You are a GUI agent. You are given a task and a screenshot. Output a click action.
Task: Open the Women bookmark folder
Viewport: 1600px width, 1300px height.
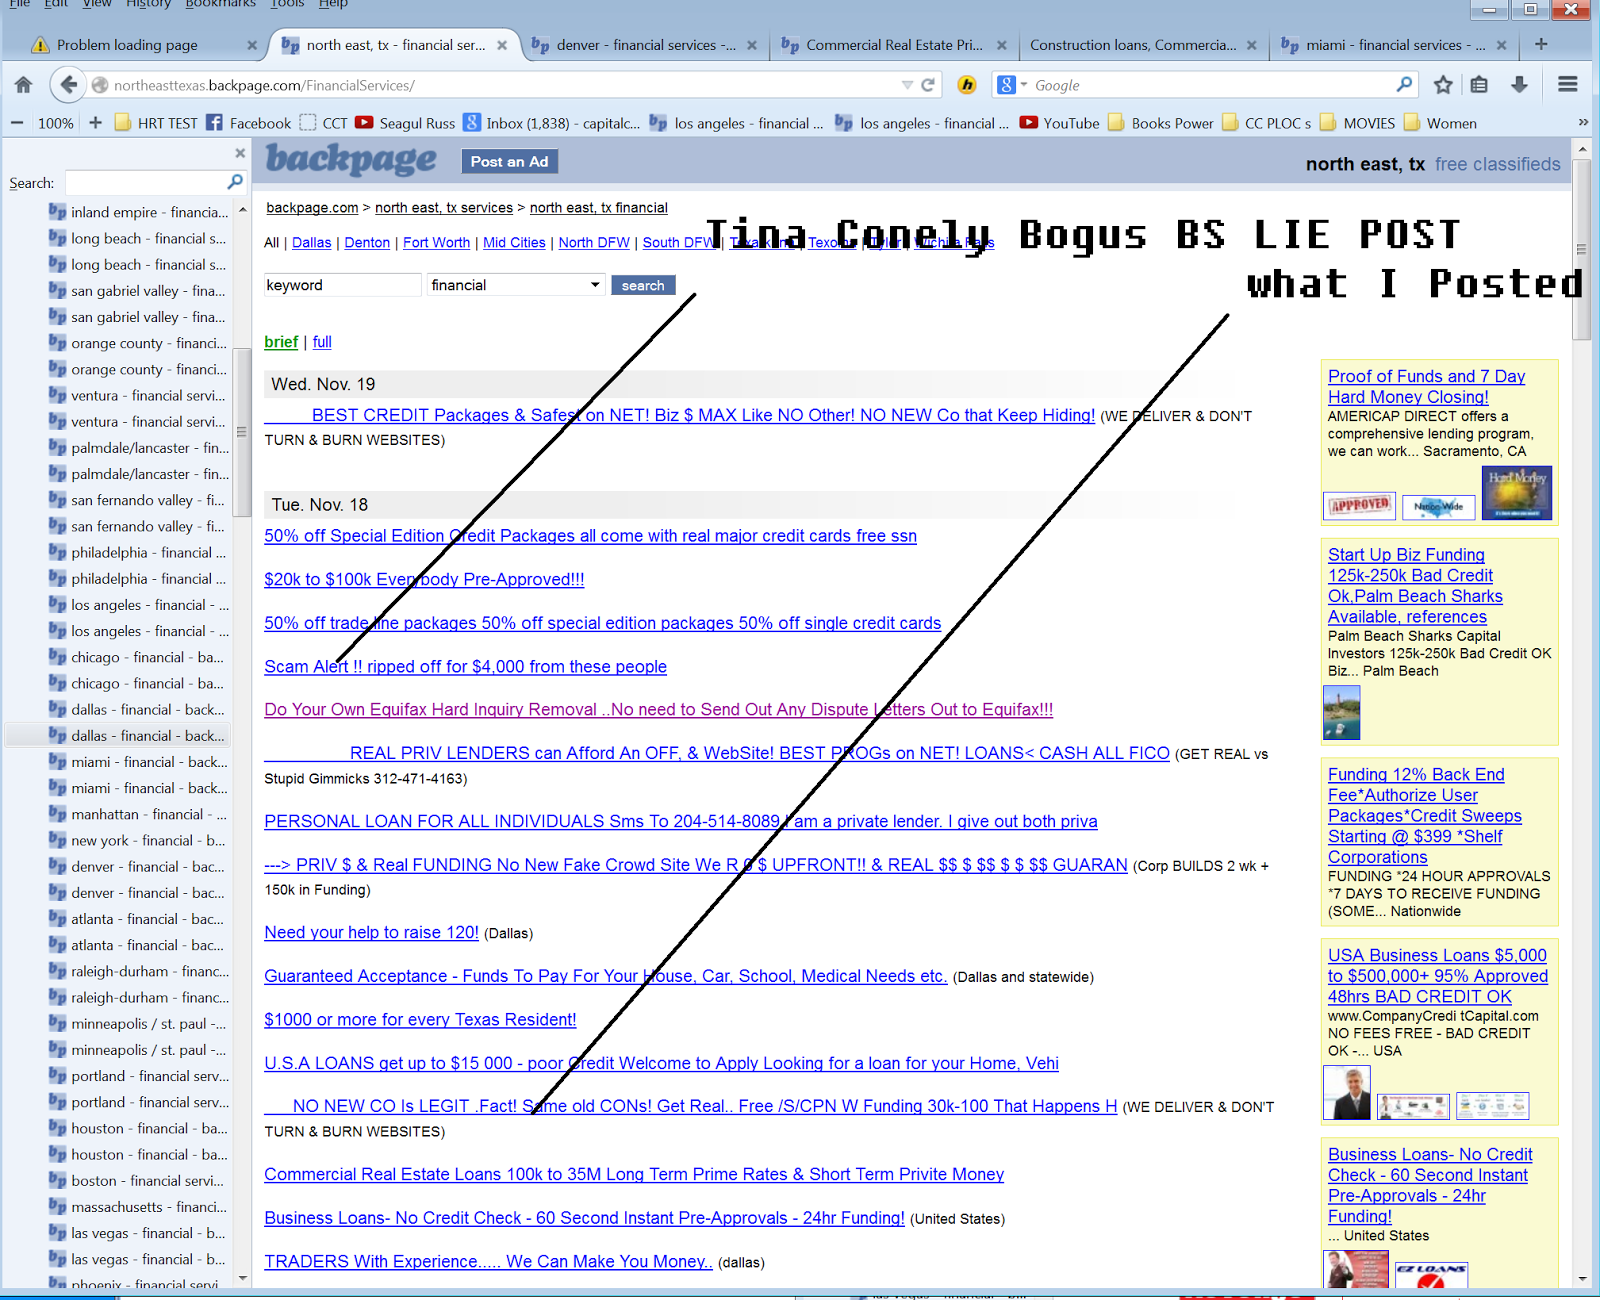click(1440, 123)
